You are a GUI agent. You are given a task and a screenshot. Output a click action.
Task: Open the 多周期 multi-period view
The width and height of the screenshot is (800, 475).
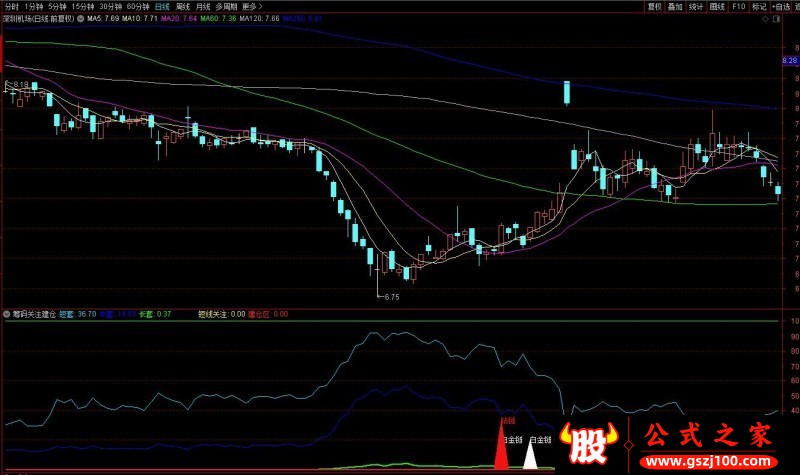pos(226,7)
